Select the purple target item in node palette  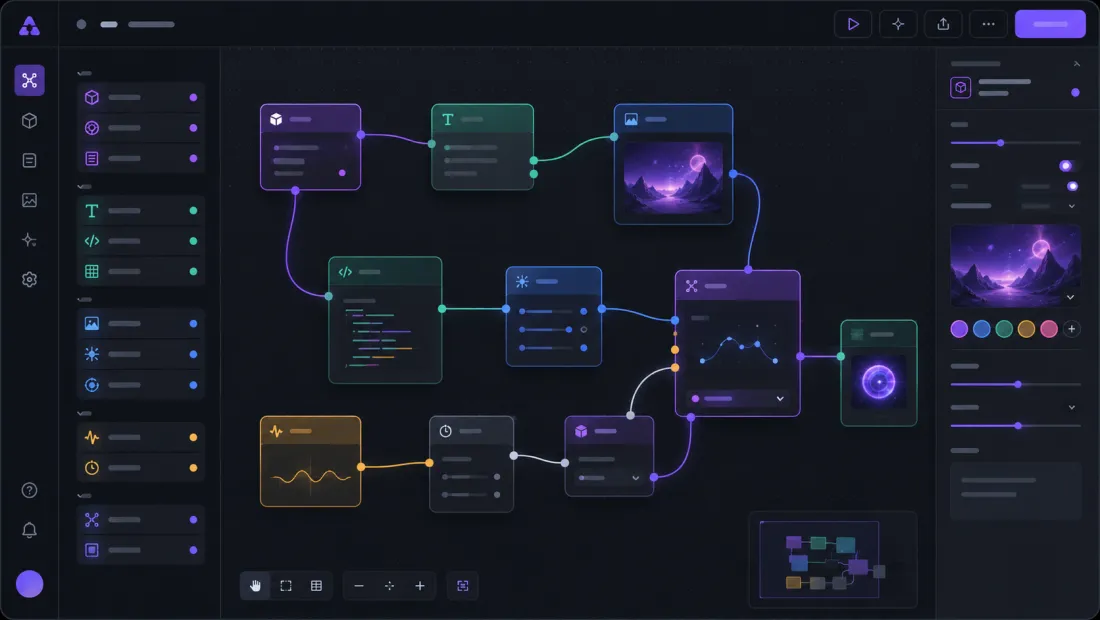tap(141, 128)
